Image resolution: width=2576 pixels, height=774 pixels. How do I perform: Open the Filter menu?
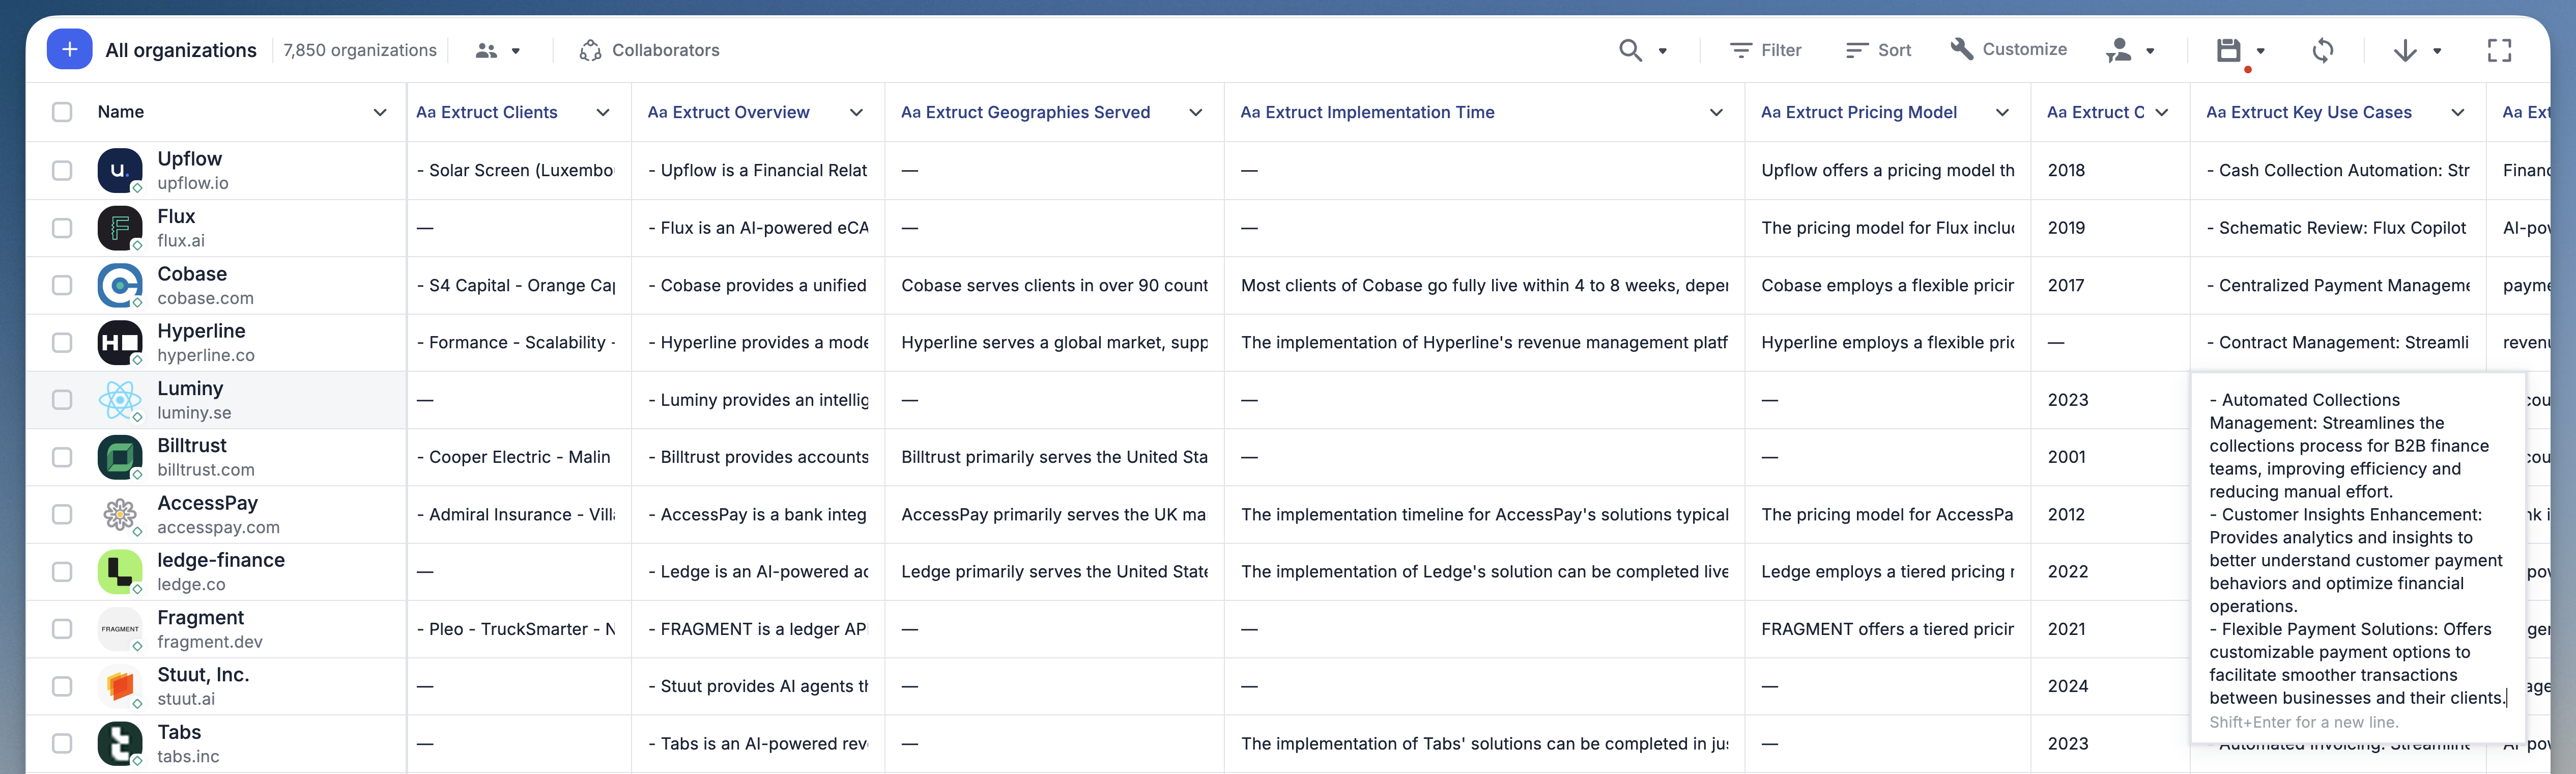[x=1765, y=50]
